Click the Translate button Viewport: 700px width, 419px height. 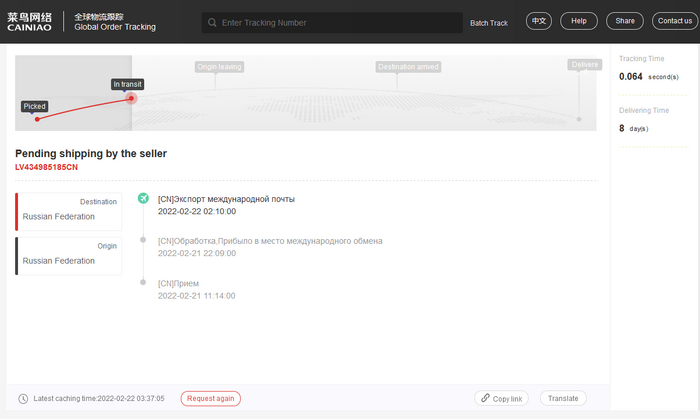tap(563, 398)
